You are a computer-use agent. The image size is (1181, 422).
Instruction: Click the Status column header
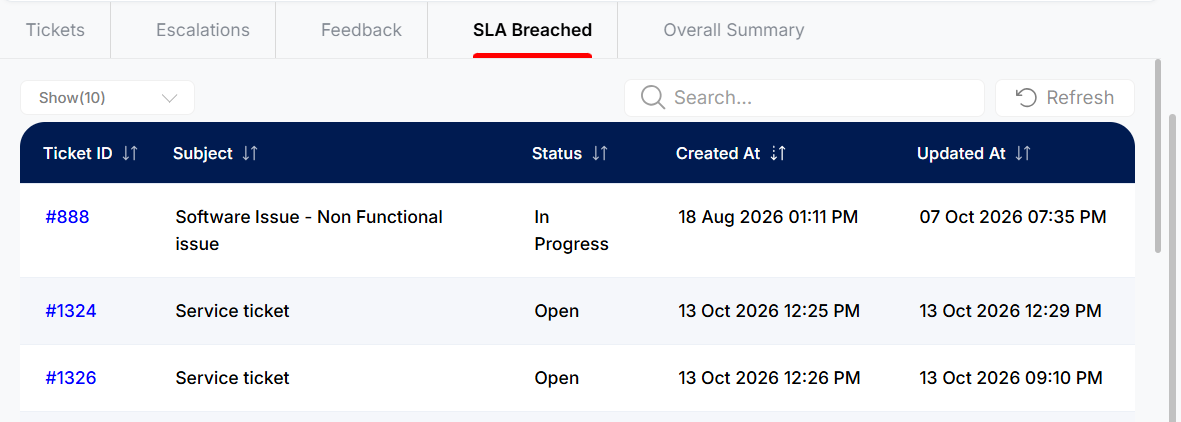pyautogui.click(x=557, y=153)
